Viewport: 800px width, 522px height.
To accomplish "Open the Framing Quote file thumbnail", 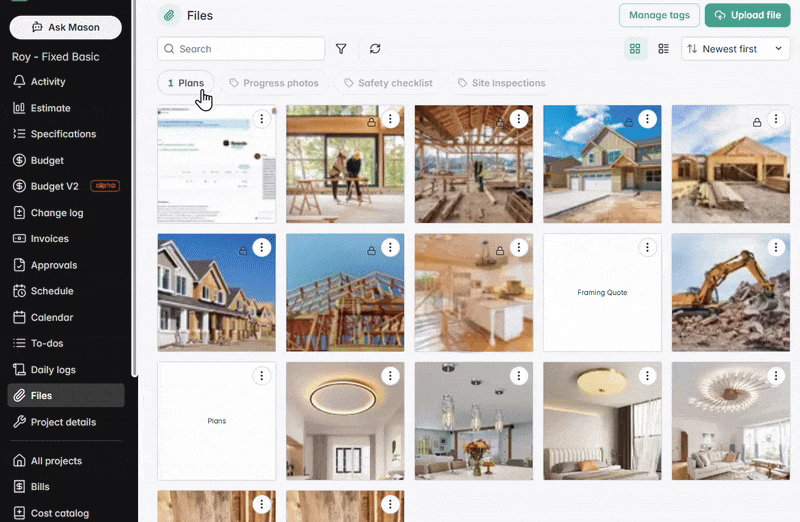I will pyautogui.click(x=602, y=293).
